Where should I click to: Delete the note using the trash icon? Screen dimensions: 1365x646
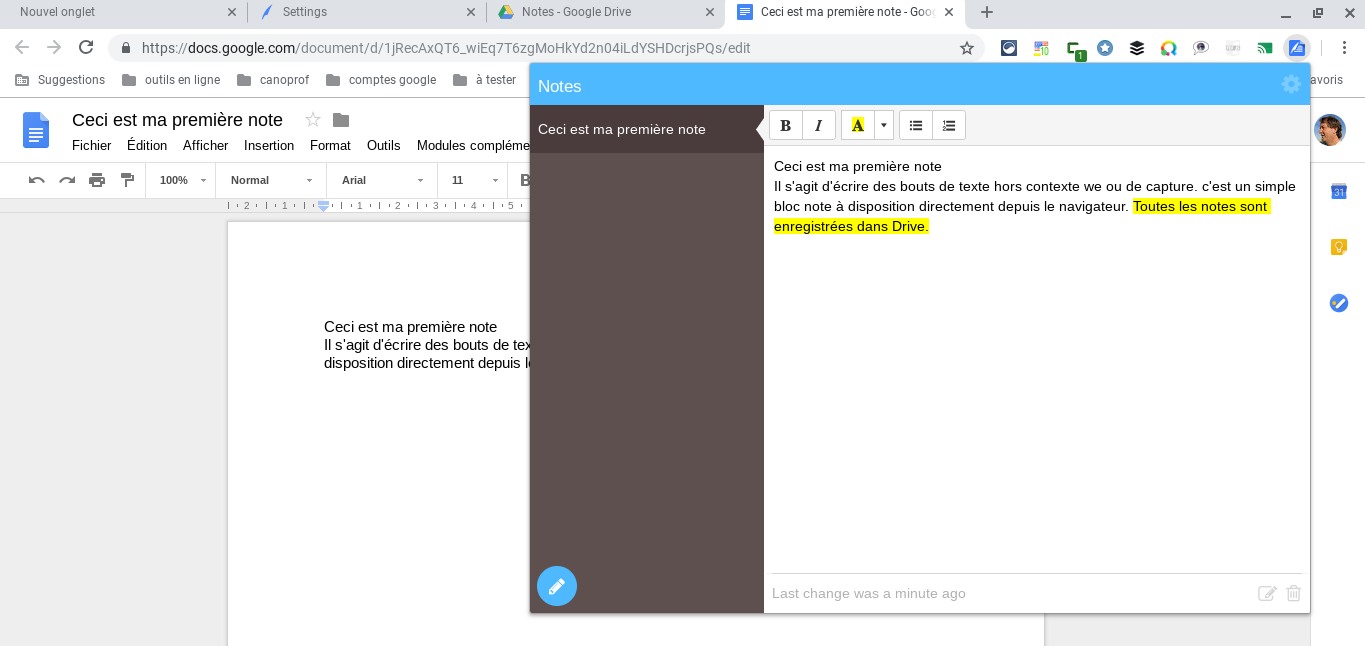[x=1293, y=593]
